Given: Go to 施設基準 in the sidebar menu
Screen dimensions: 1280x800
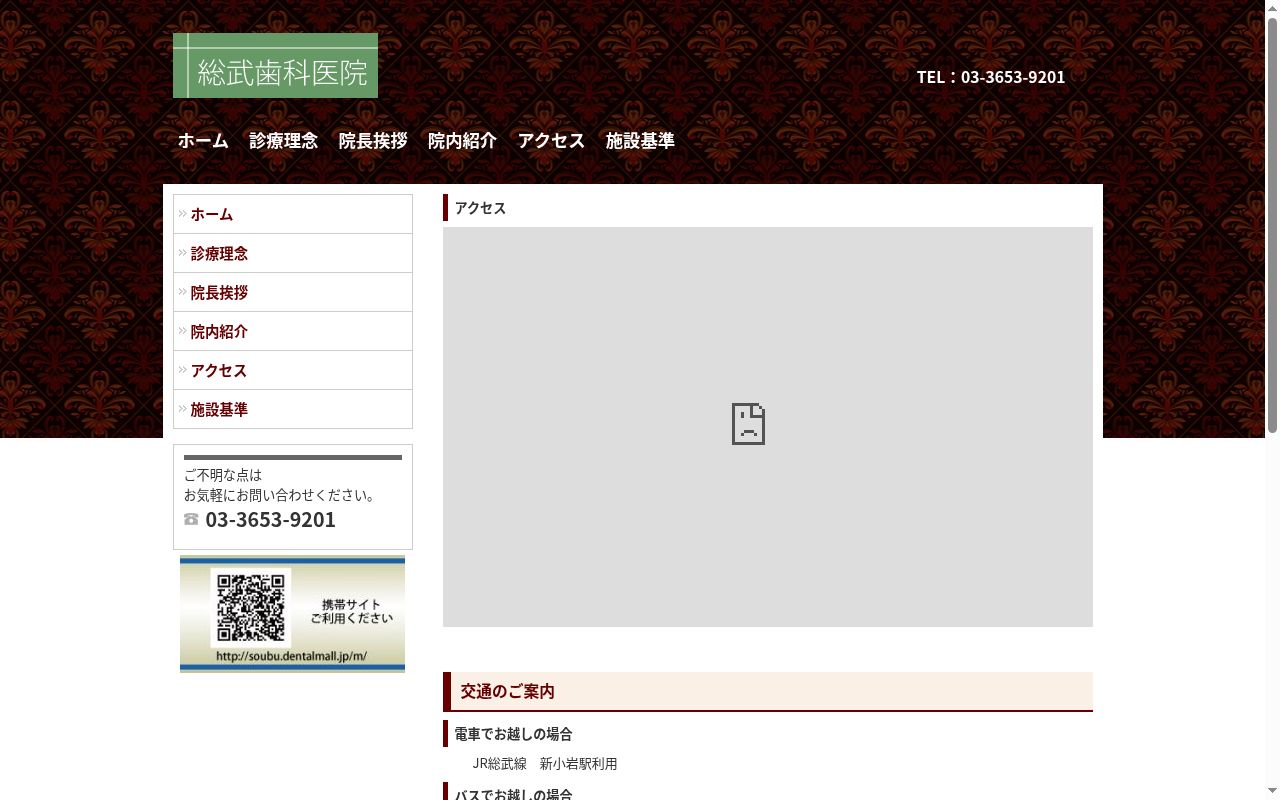Looking at the screenshot, I should (x=293, y=410).
